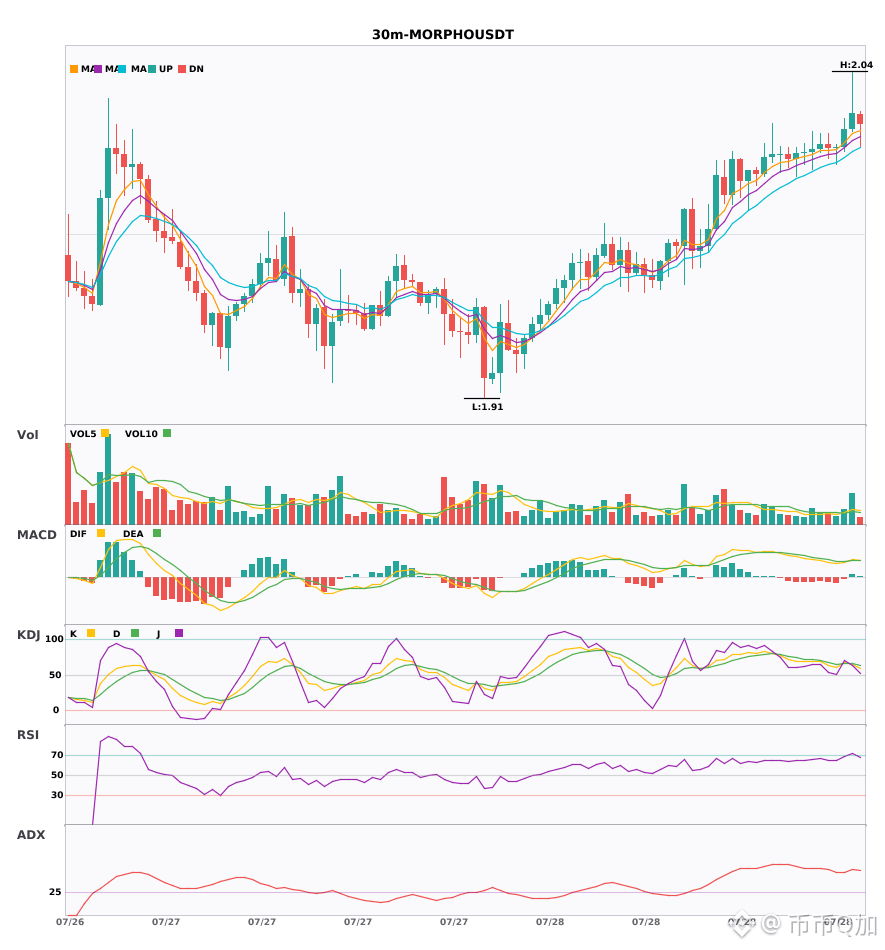885x950 pixels.
Task: Select the Vol panel label
Action: pyautogui.click(x=27, y=434)
